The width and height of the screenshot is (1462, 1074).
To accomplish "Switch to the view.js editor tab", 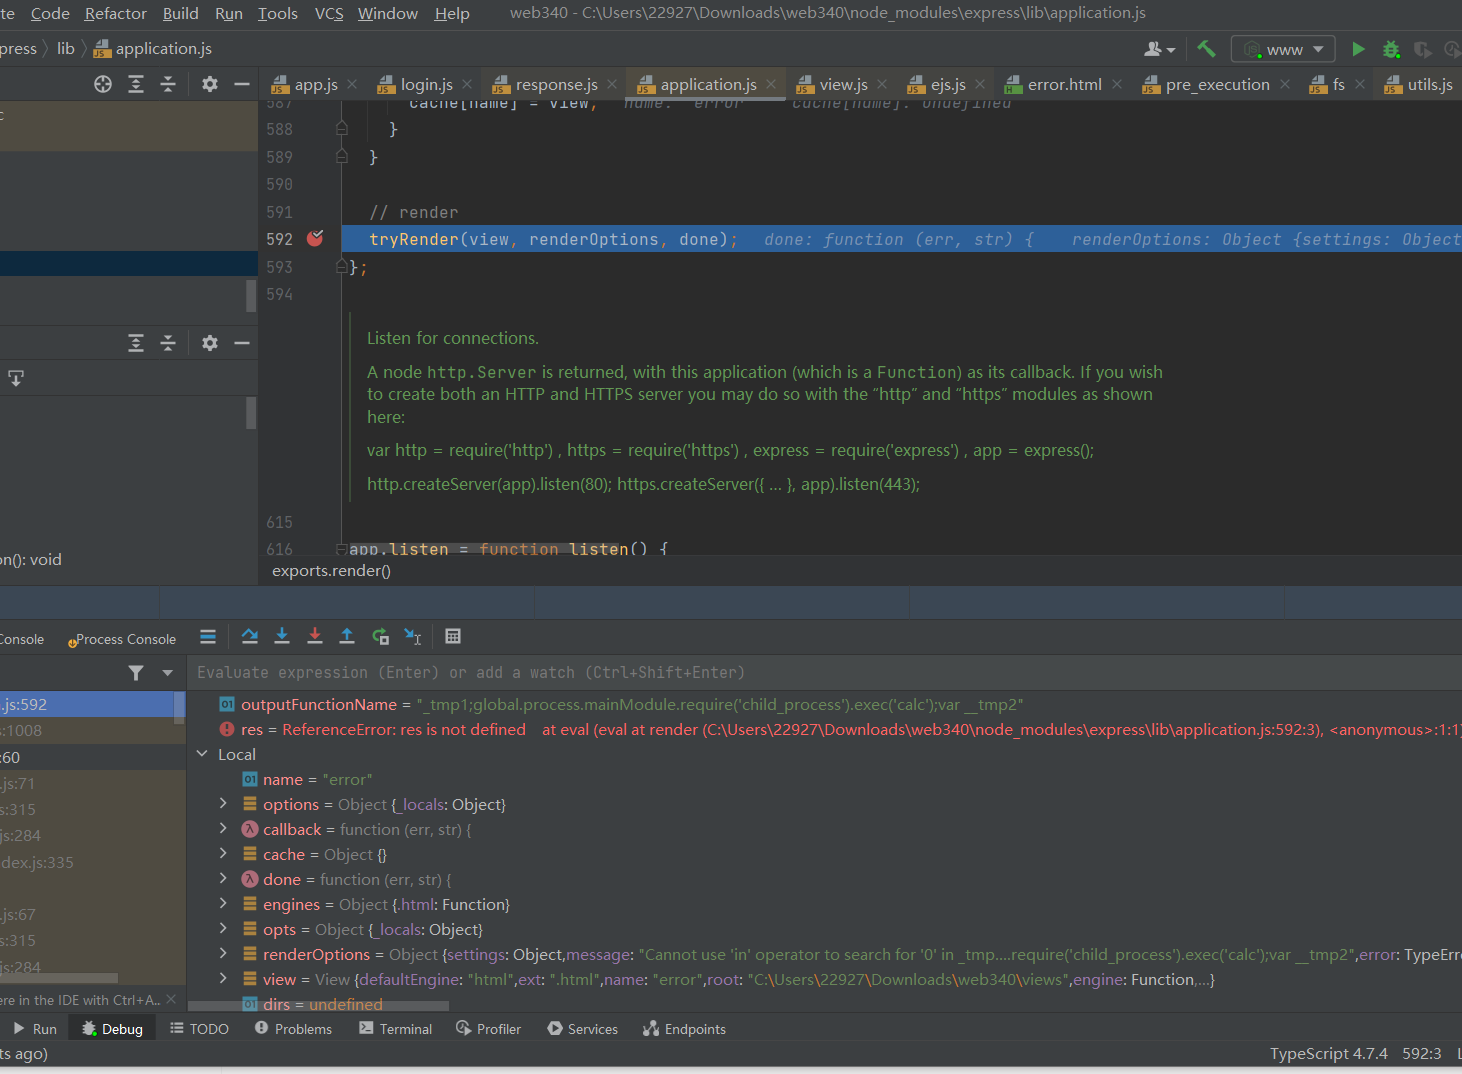I will pos(843,85).
